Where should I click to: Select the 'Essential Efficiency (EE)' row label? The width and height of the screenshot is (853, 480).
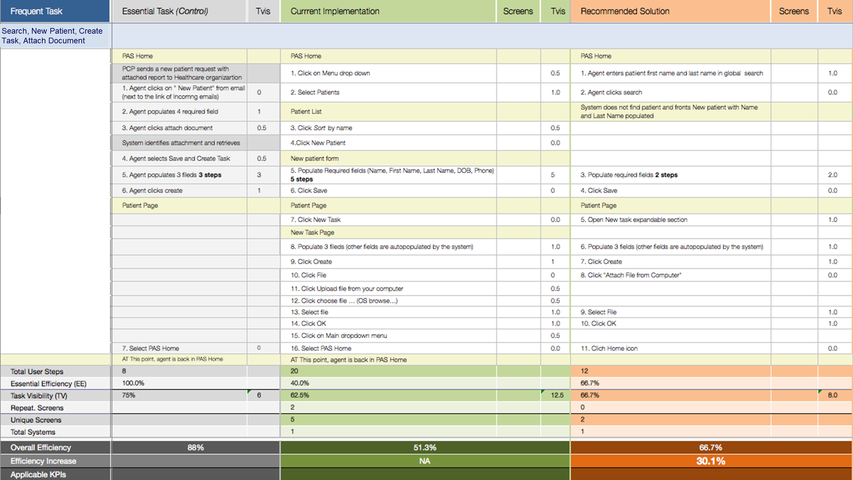[55, 383]
